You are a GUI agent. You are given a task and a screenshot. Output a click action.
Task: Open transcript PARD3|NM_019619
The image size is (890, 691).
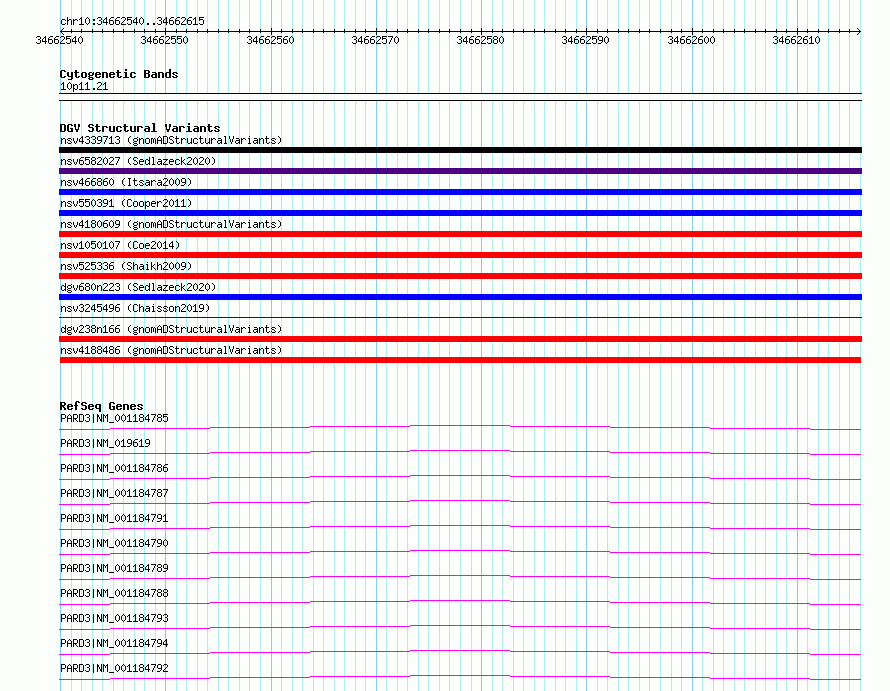(x=105, y=443)
